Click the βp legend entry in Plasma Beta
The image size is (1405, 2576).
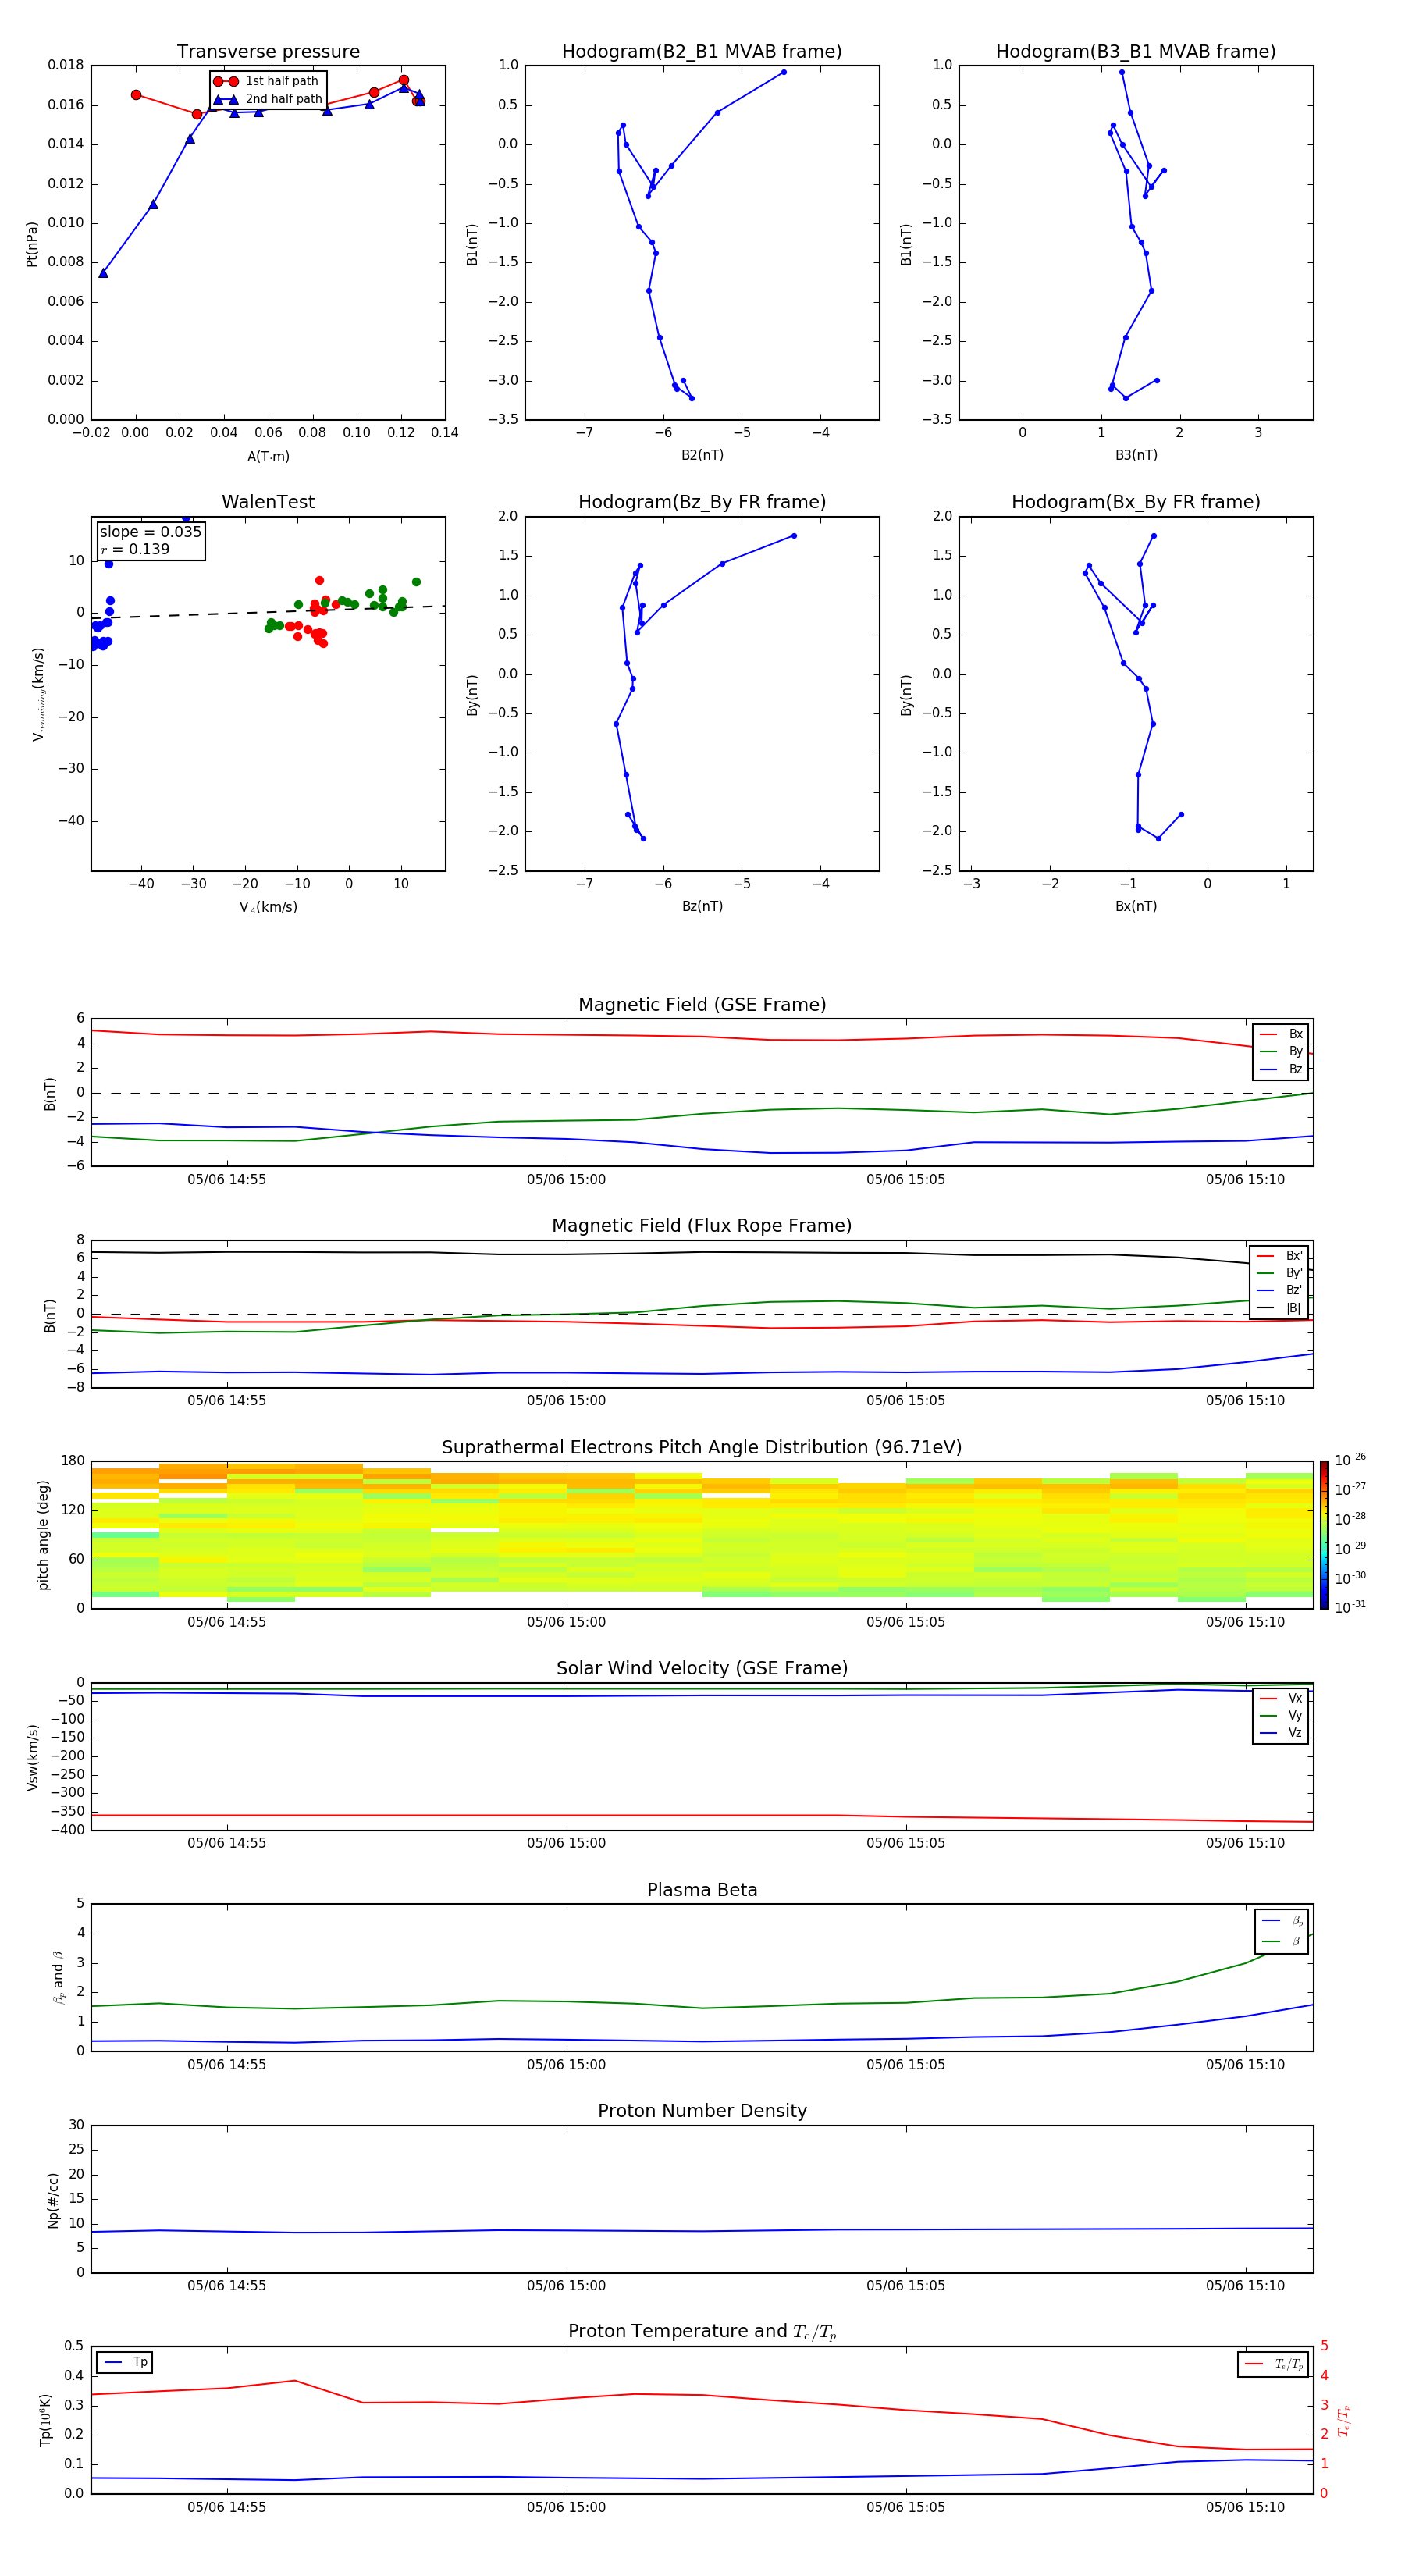1283,1920
